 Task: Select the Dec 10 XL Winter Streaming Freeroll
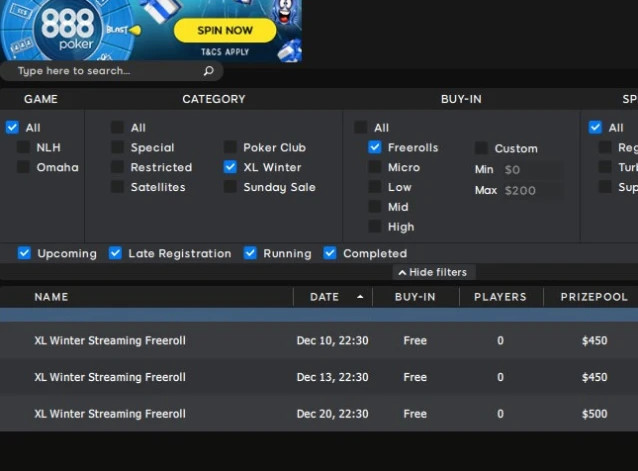pyautogui.click(x=319, y=340)
